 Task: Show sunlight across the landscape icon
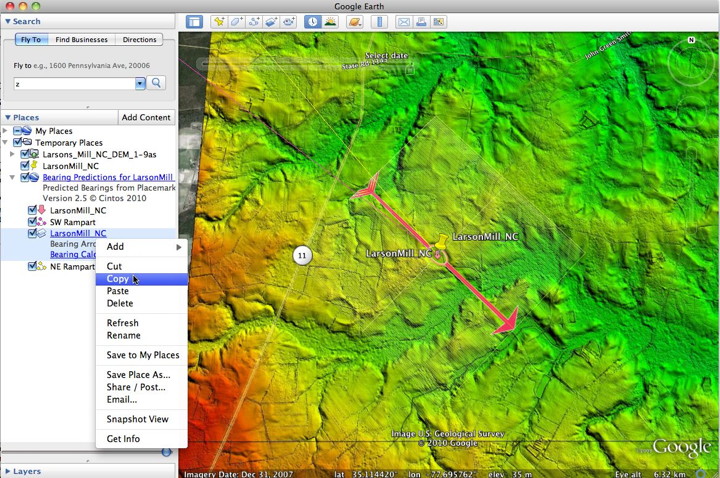click(x=330, y=21)
